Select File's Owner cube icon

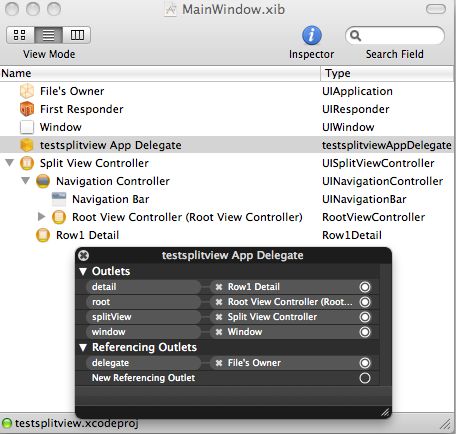27,91
